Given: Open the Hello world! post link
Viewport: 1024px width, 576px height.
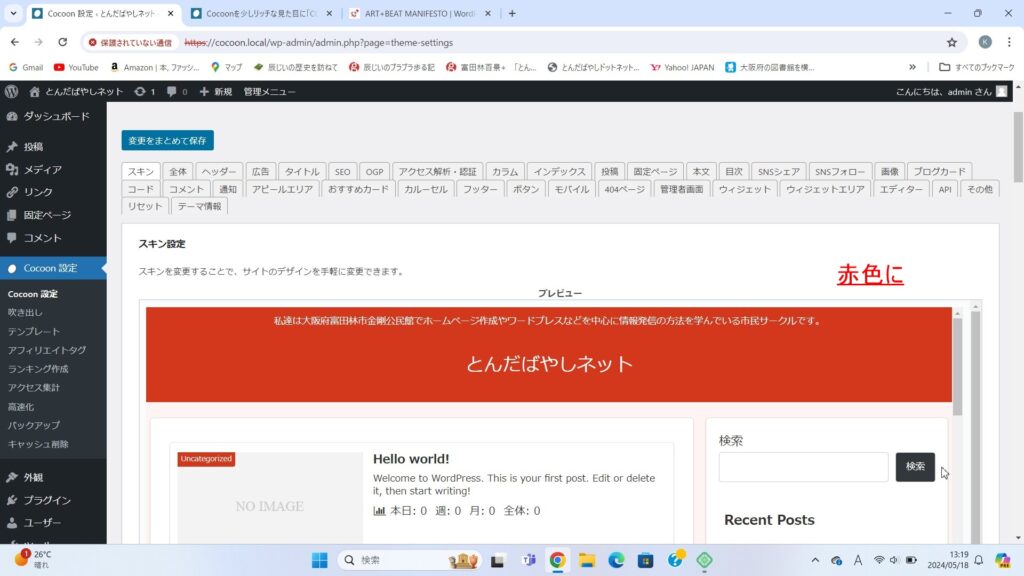Looking at the screenshot, I should [411, 459].
